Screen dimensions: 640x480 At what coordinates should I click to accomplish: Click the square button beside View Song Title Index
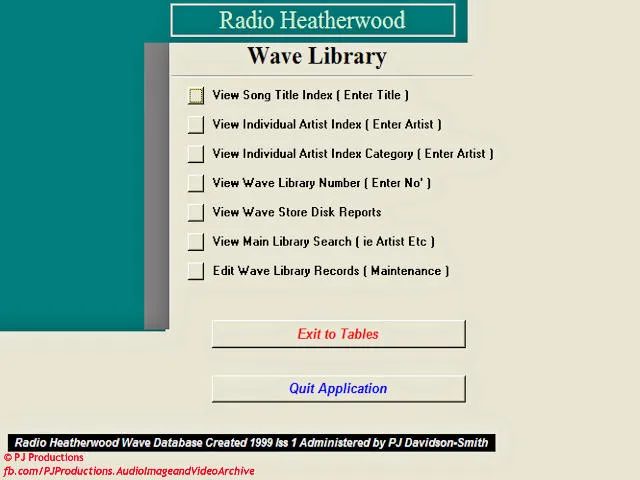pos(196,96)
